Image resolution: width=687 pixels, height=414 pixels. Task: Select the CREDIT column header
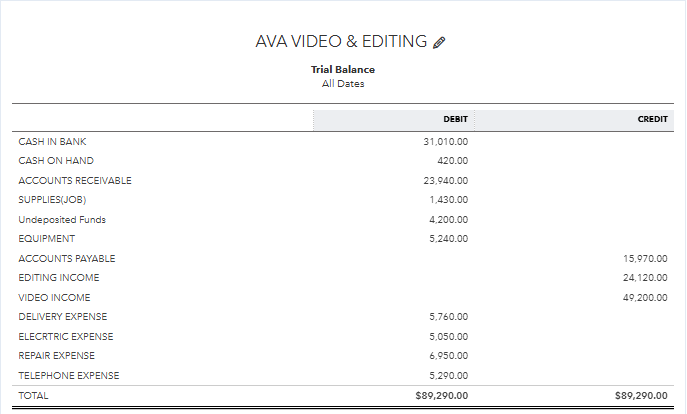pos(652,119)
